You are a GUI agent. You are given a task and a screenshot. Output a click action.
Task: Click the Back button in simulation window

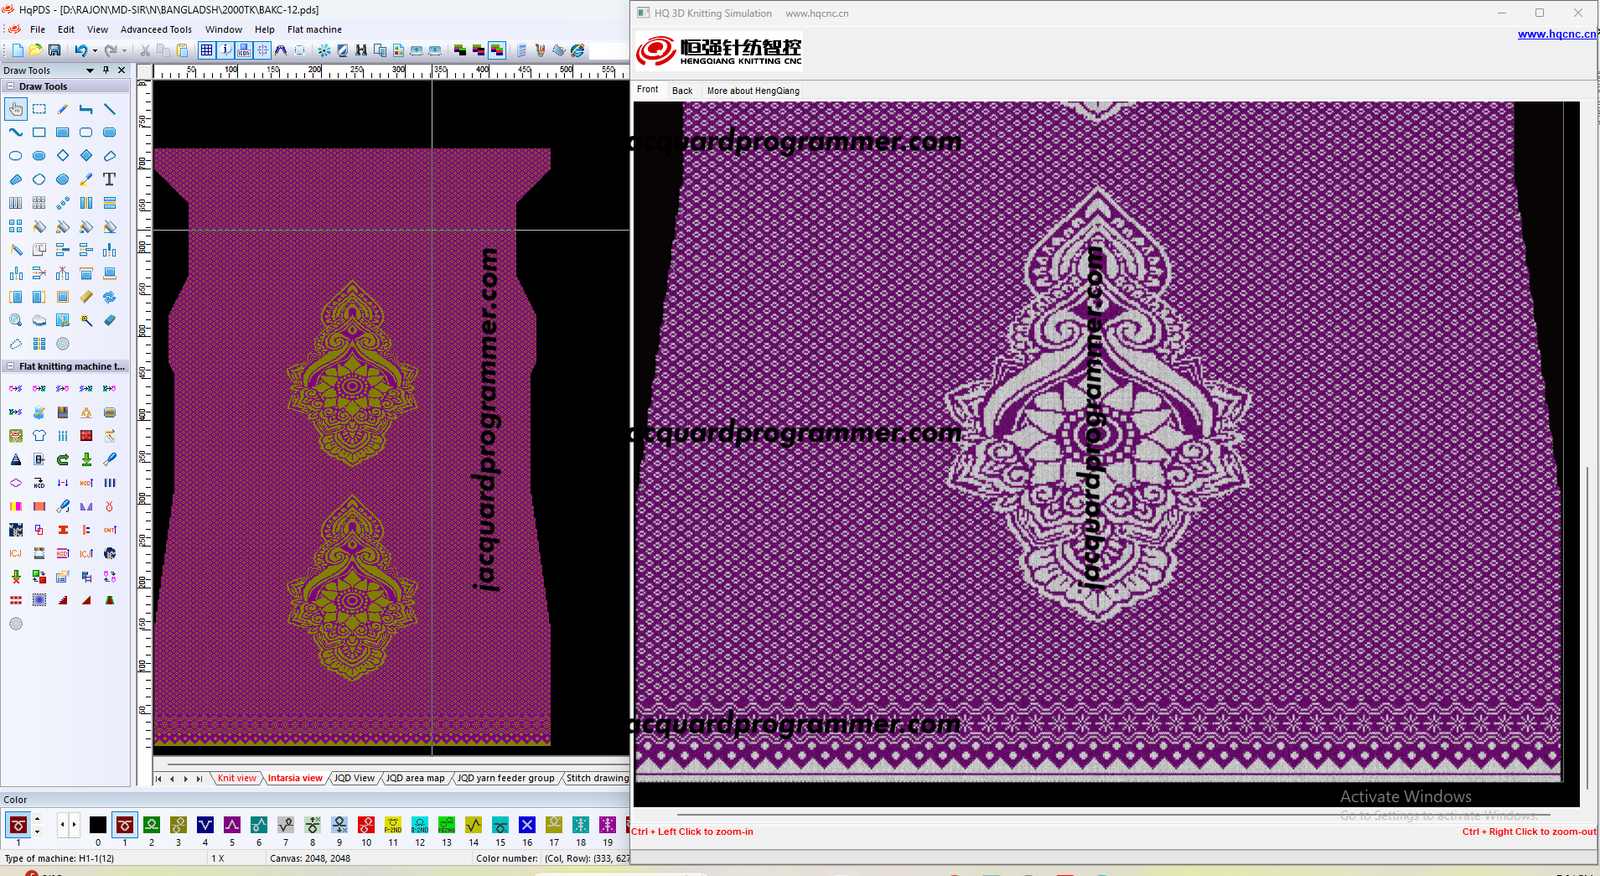point(682,91)
